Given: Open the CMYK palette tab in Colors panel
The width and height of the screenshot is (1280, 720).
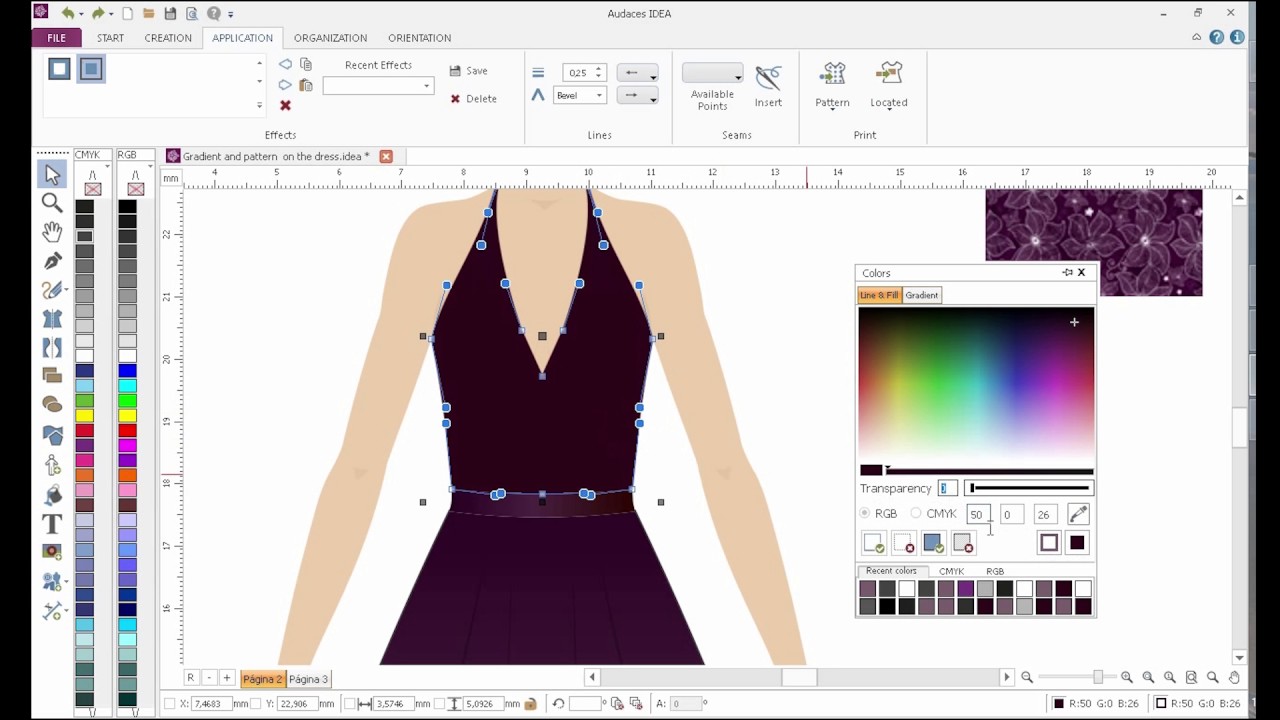Looking at the screenshot, I should coord(951,571).
